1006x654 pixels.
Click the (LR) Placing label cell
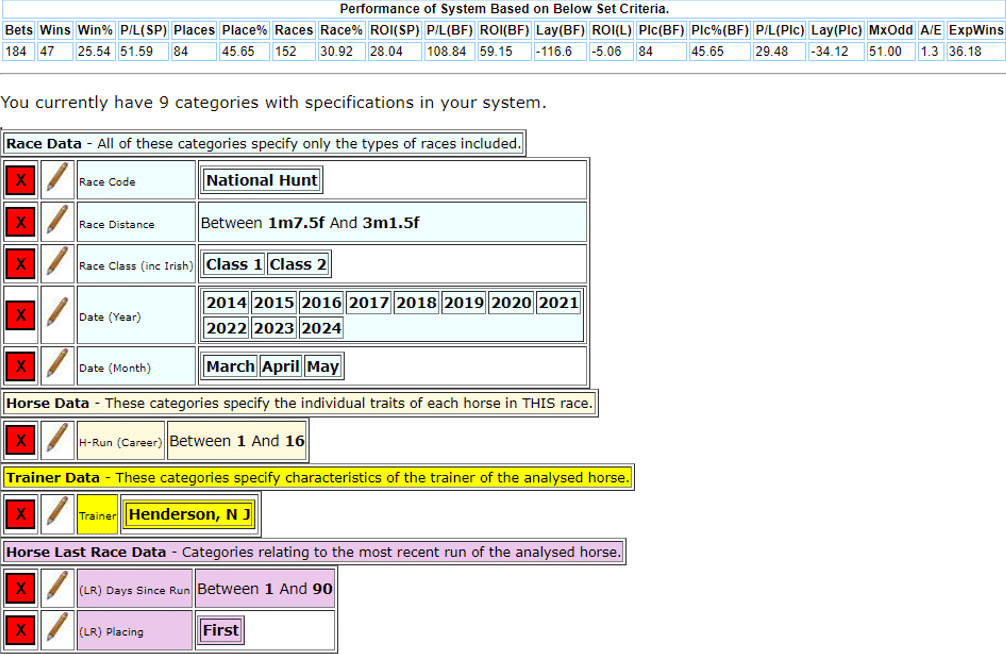click(x=135, y=631)
